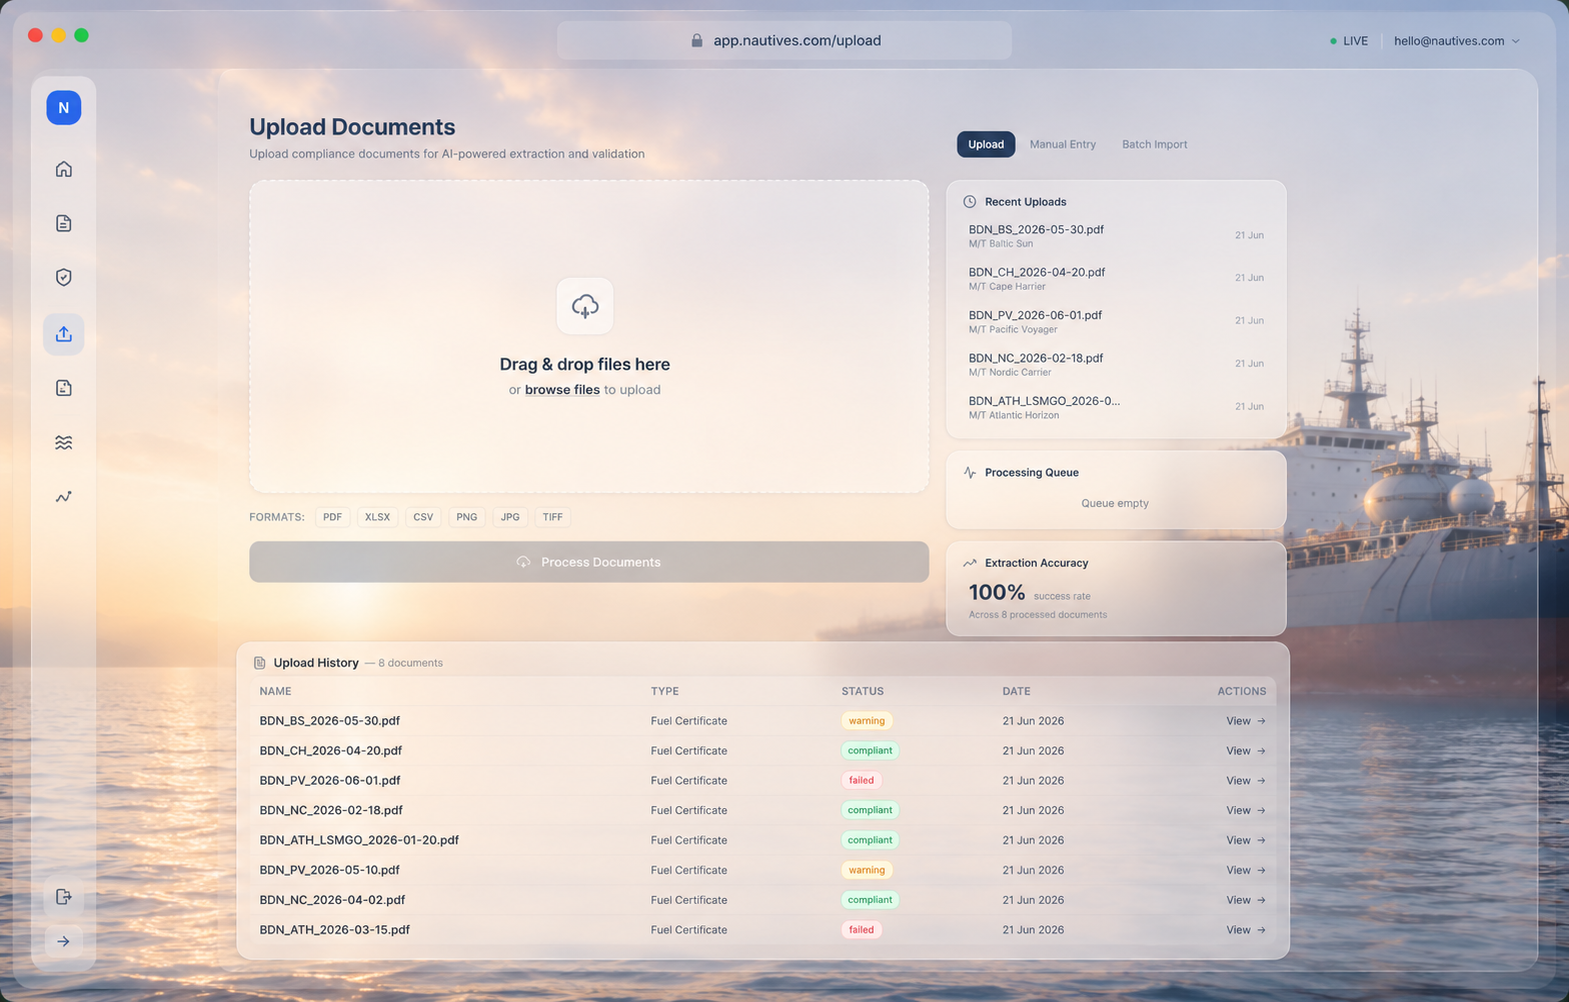Open recent upload BDN_PV_2026-06-01.pdf Pacific Voyager
Image resolution: width=1569 pixels, height=1002 pixels.
[x=1115, y=322]
